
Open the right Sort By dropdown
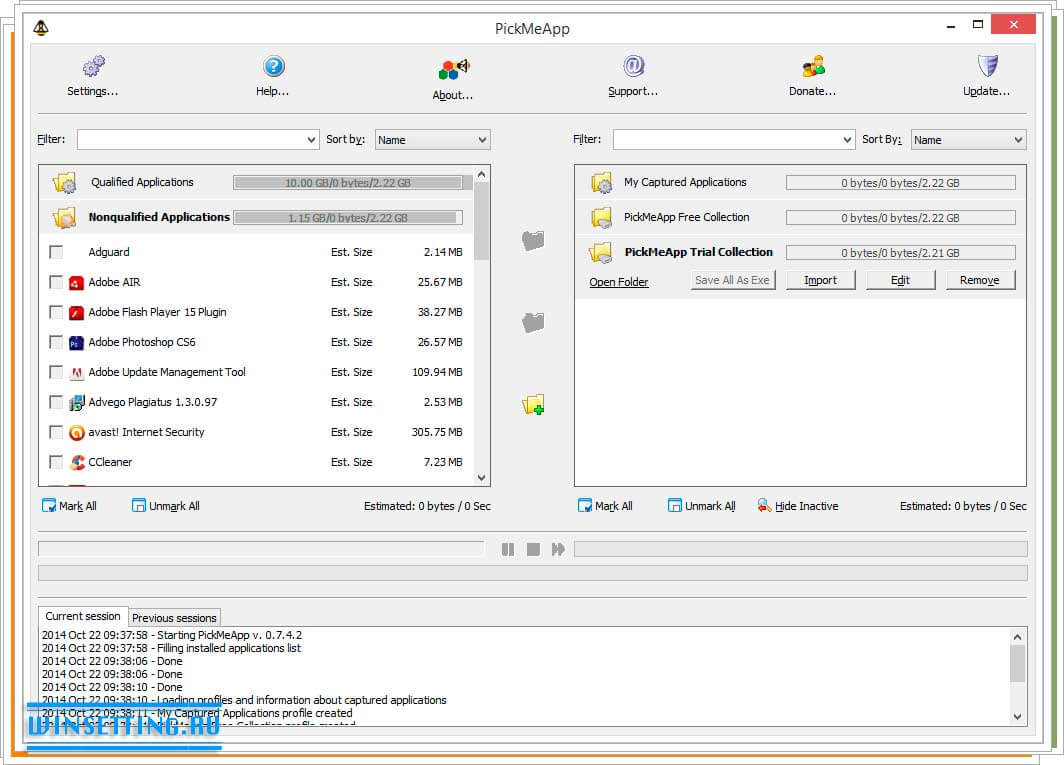968,140
